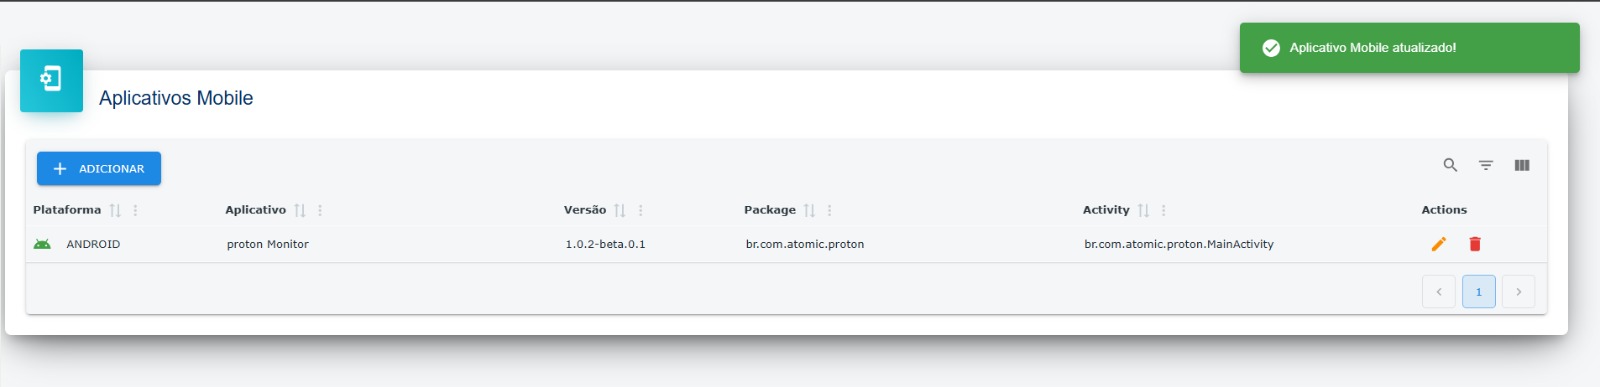Edit proton Monitor with the pencil icon

tap(1439, 244)
